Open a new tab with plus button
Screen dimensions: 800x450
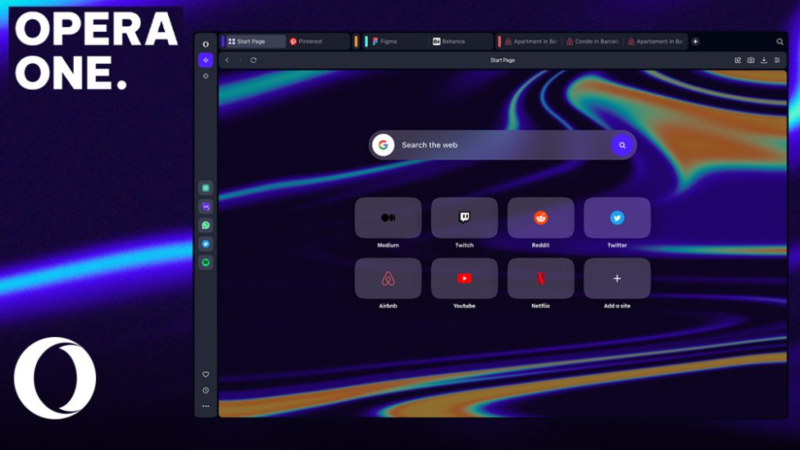(x=695, y=42)
